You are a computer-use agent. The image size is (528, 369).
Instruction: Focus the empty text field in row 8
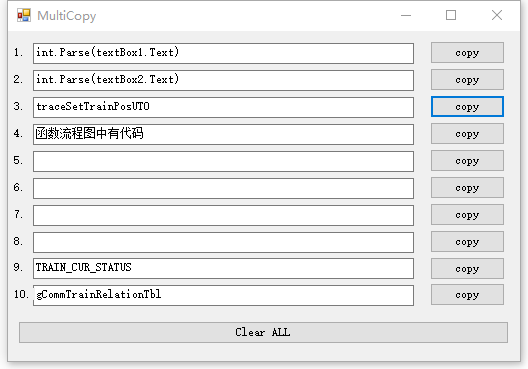pyautogui.click(x=223, y=242)
